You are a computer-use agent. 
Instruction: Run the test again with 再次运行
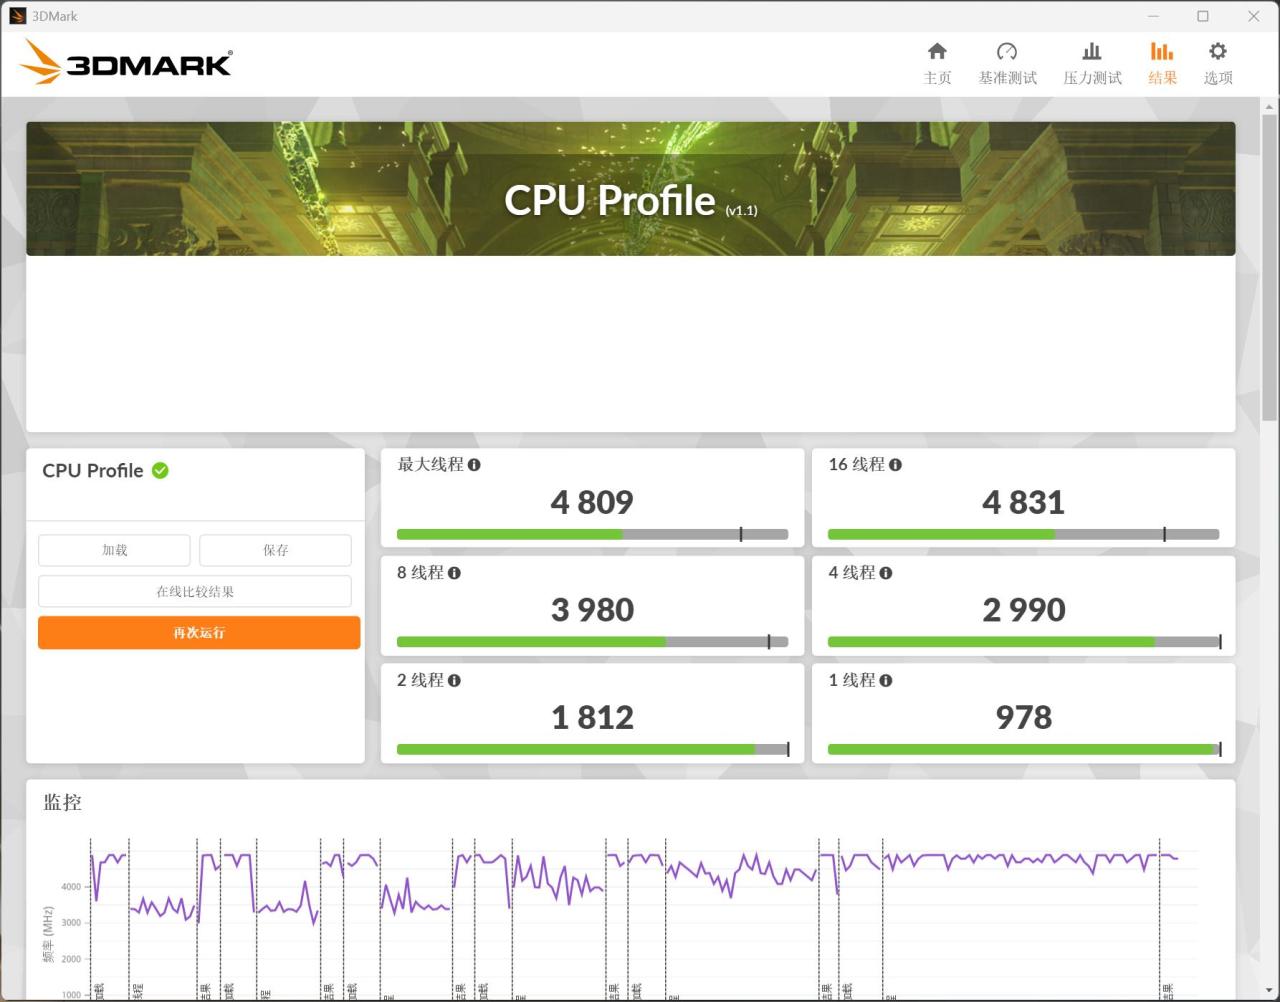point(199,632)
